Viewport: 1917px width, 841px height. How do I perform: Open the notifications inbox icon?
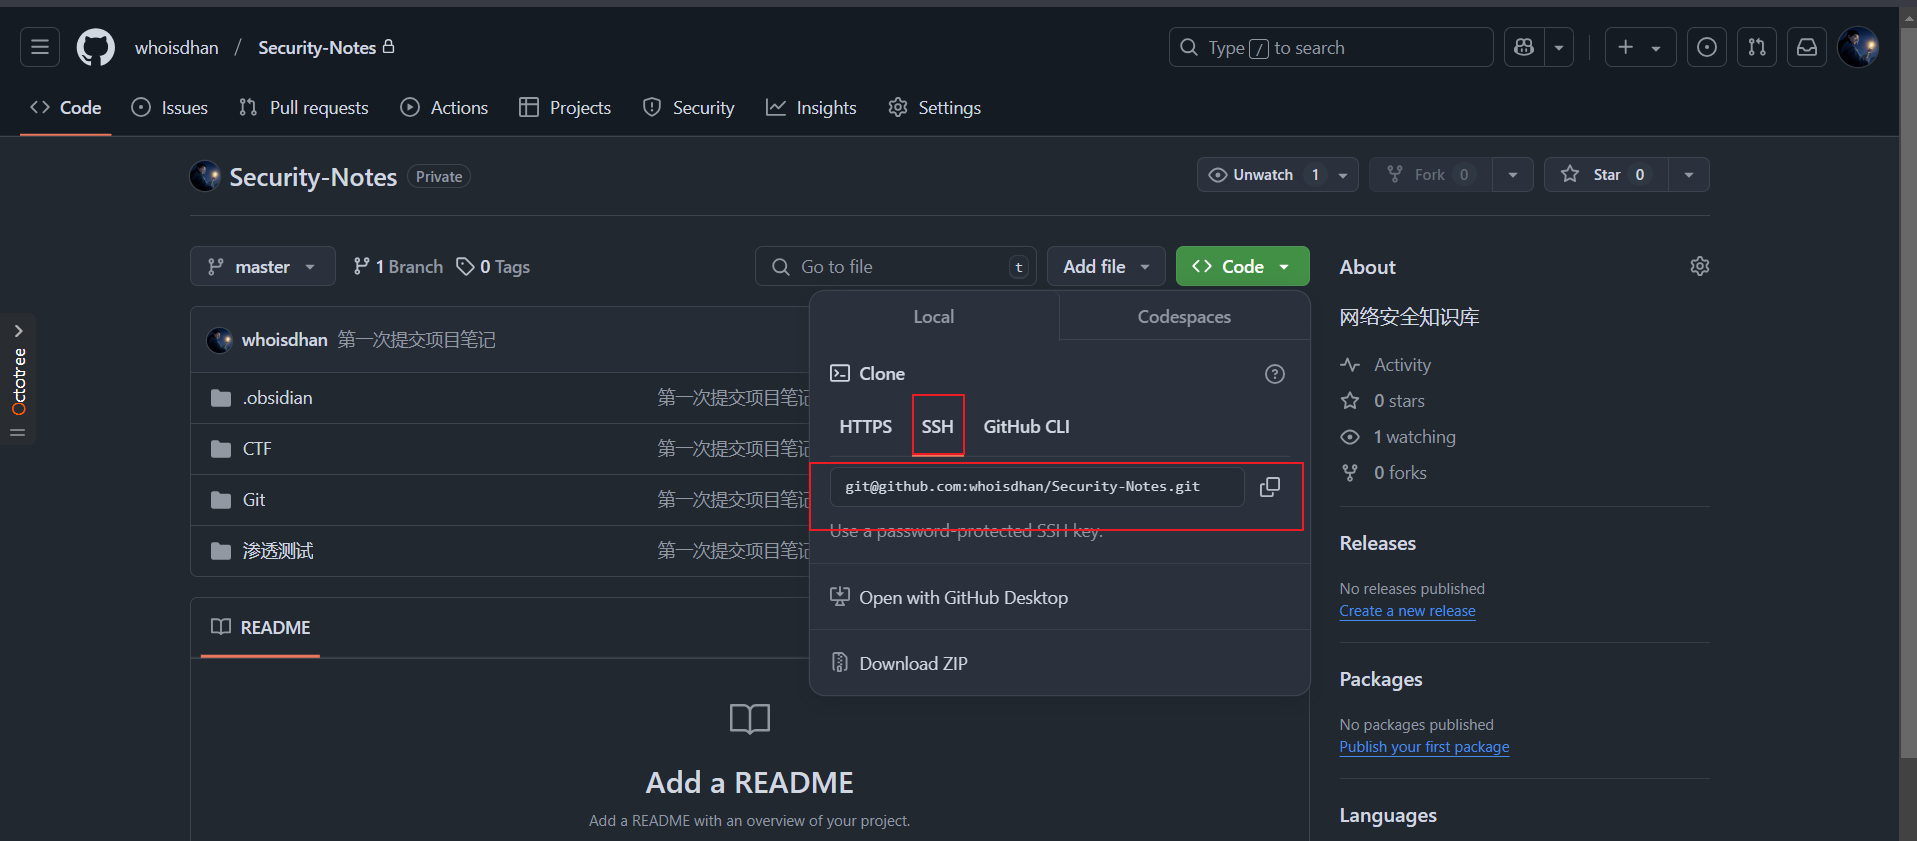coord(1806,47)
